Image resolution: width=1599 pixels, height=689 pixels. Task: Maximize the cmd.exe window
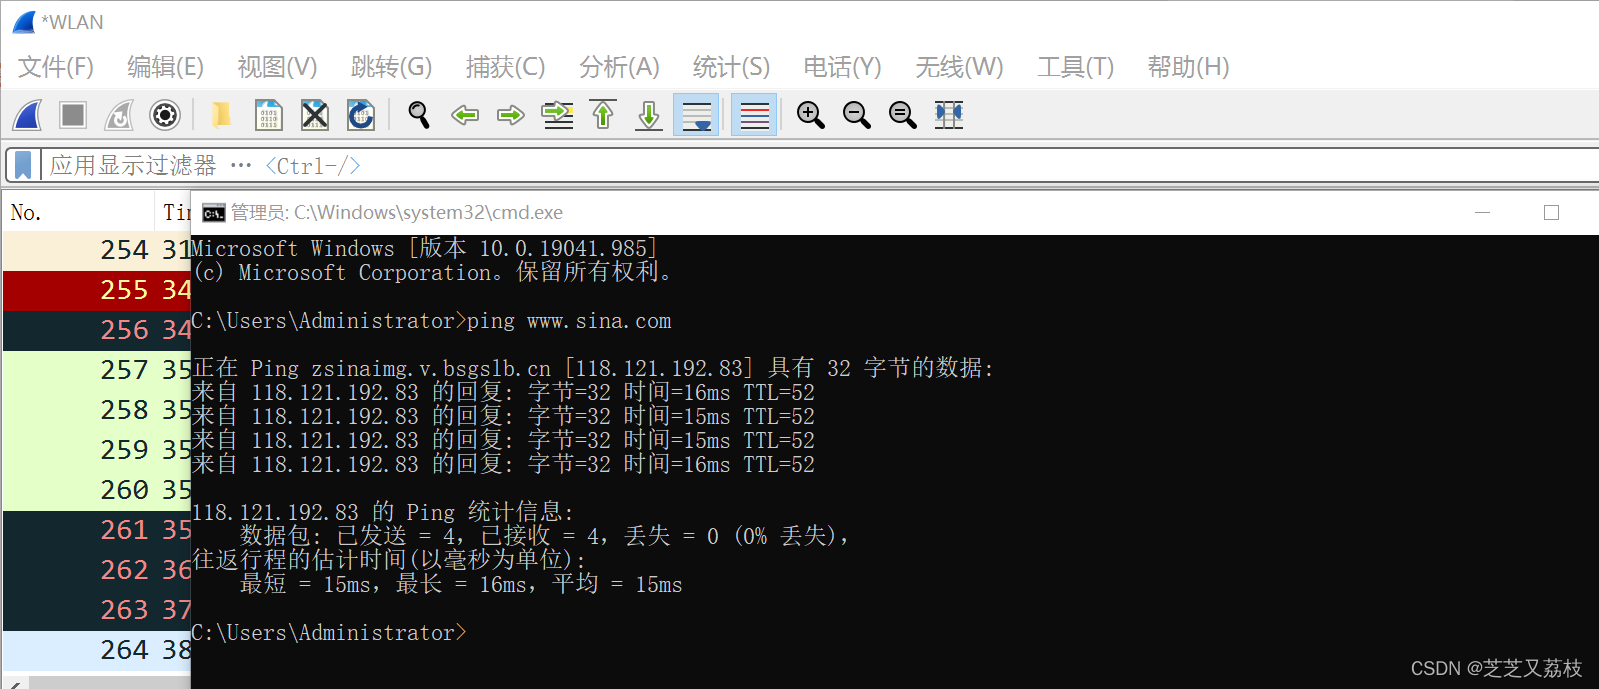(x=1551, y=212)
